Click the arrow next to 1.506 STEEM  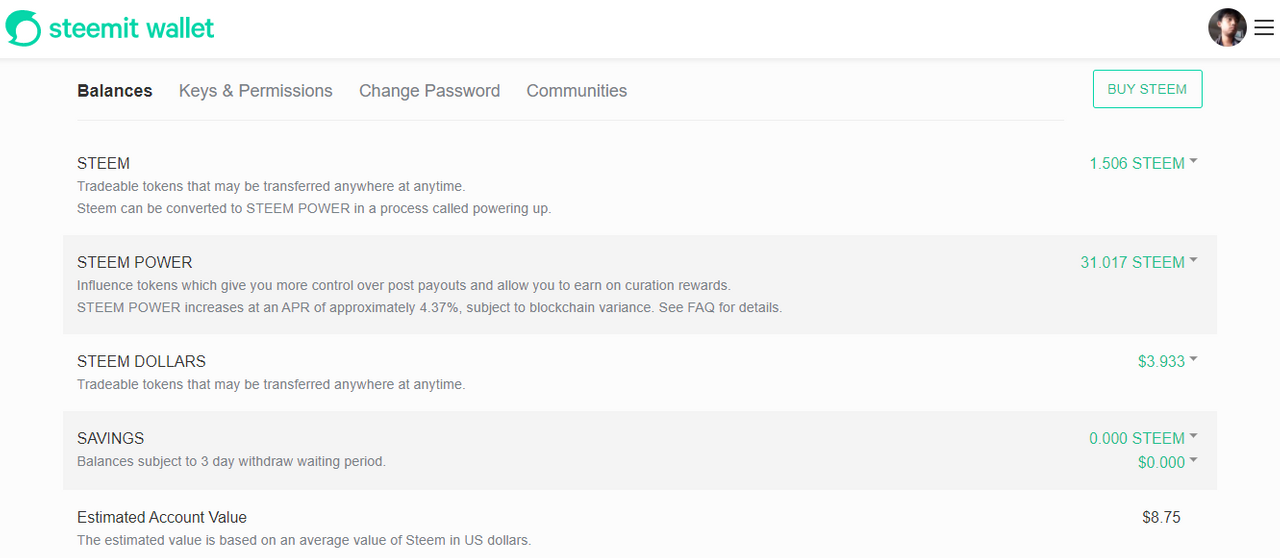pos(1194,161)
